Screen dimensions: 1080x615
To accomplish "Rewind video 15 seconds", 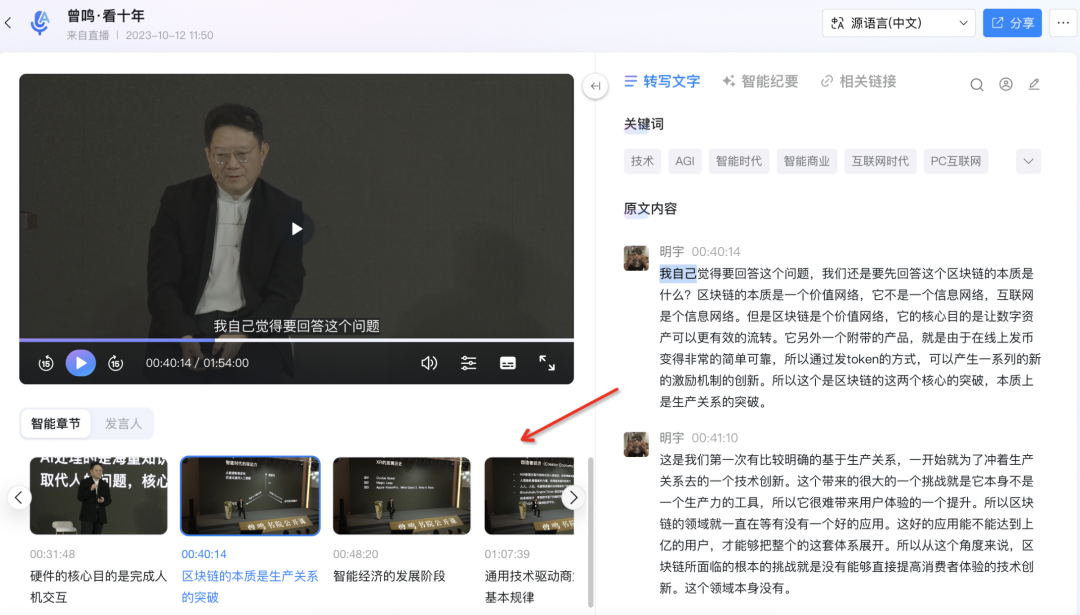I will (46, 363).
